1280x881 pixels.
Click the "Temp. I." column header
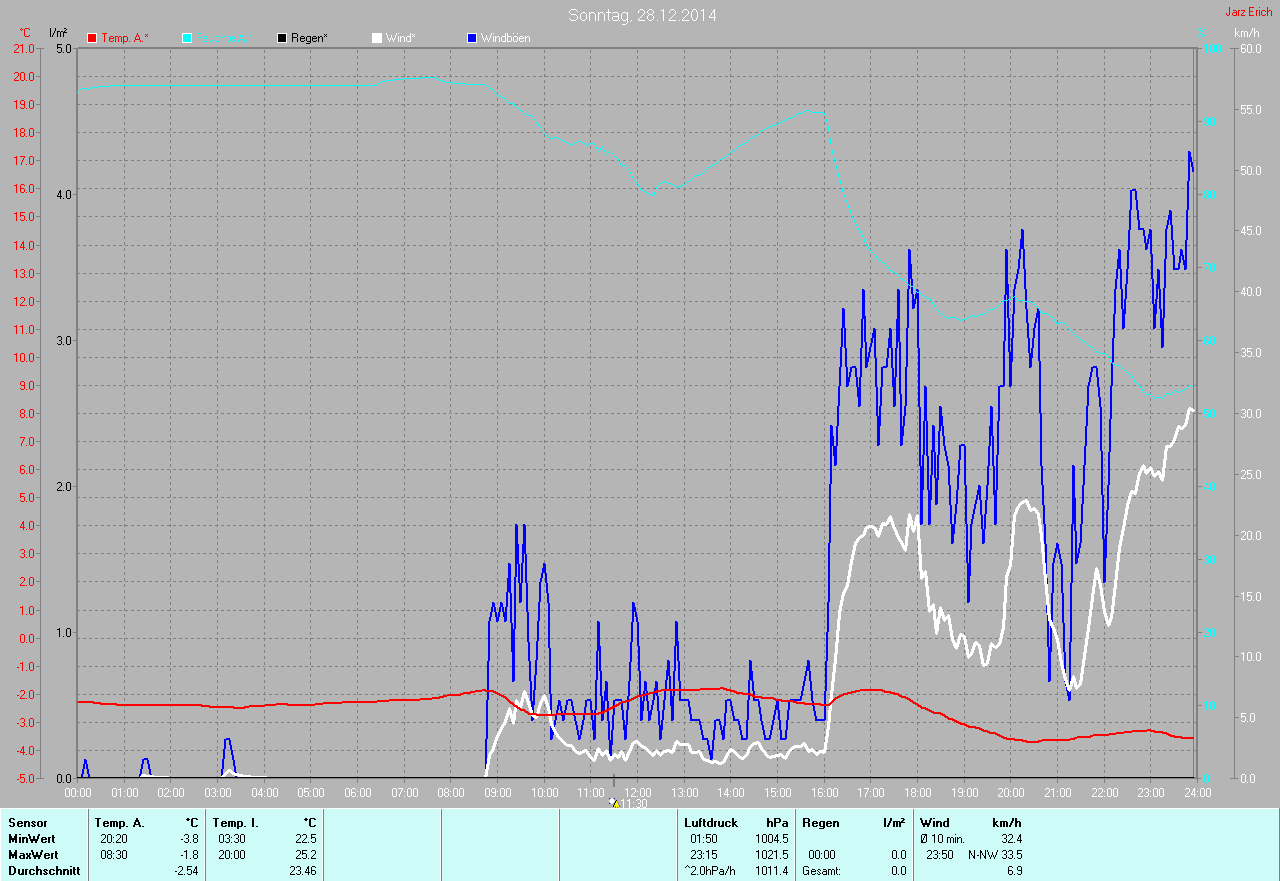click(236, 823)
